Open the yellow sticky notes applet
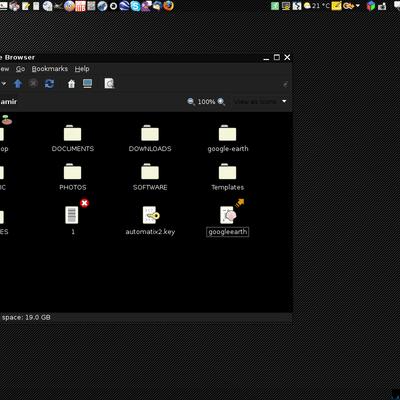Screen dimensions: 400x400 [336, 6]
